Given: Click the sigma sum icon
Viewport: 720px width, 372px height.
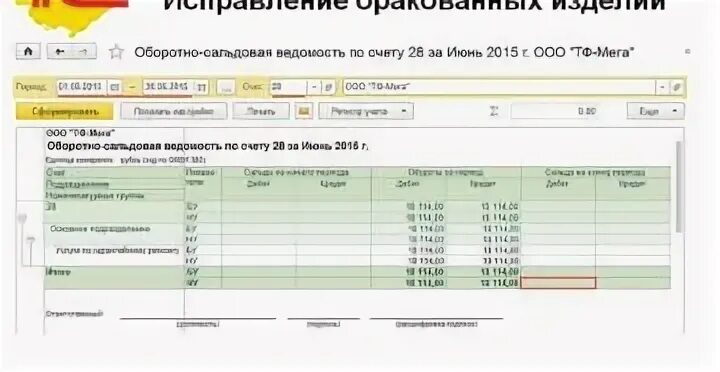Looking at the screenshot, I should coord(494,111).
